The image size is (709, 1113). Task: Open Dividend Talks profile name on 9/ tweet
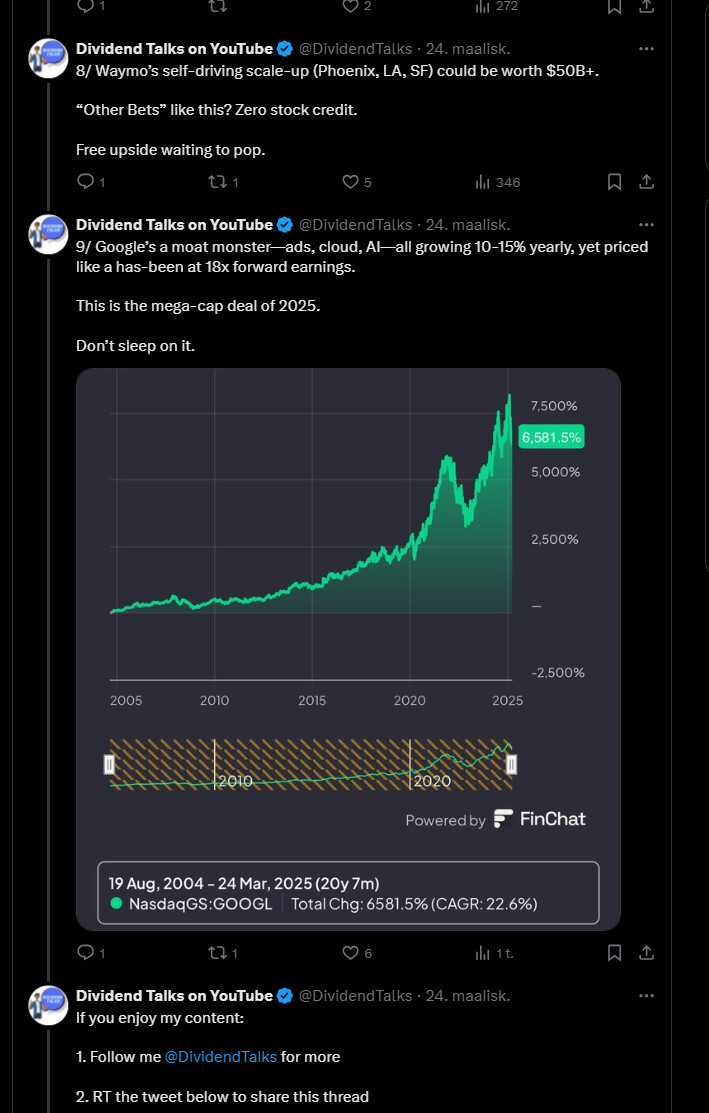click(x=175, y=225)
